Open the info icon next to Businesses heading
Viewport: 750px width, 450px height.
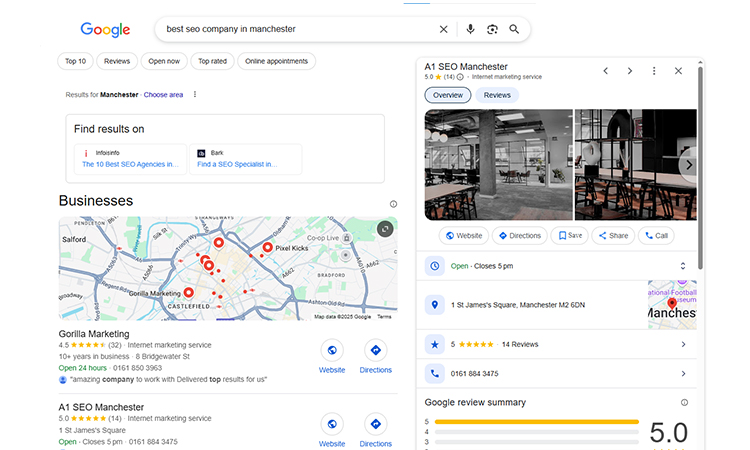pos(393,204)
